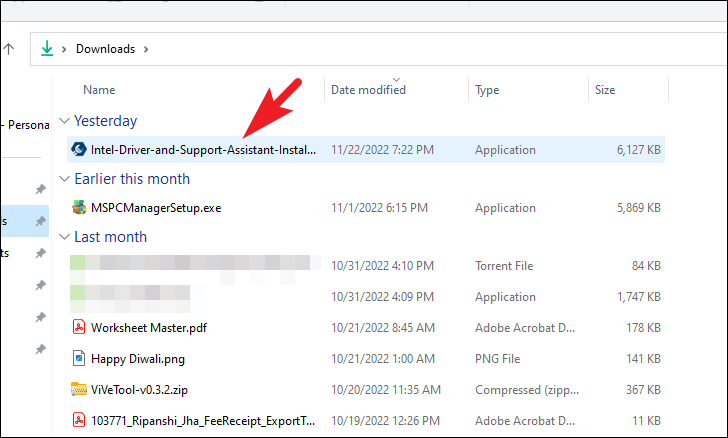Screen dimensions: 728x438
Task: Click the Earlier this month group heading
Action: 132,179
